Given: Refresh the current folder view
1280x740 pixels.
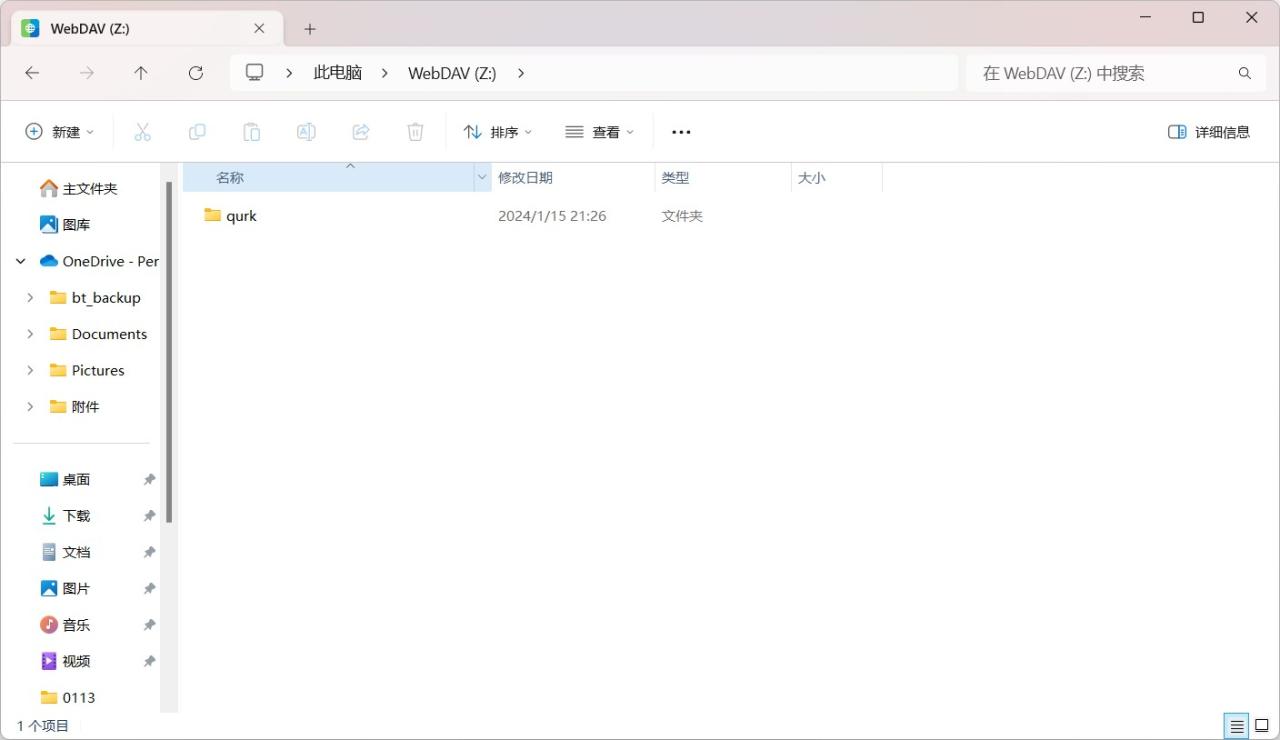Looking at the screenshot, I should [196, 73].
